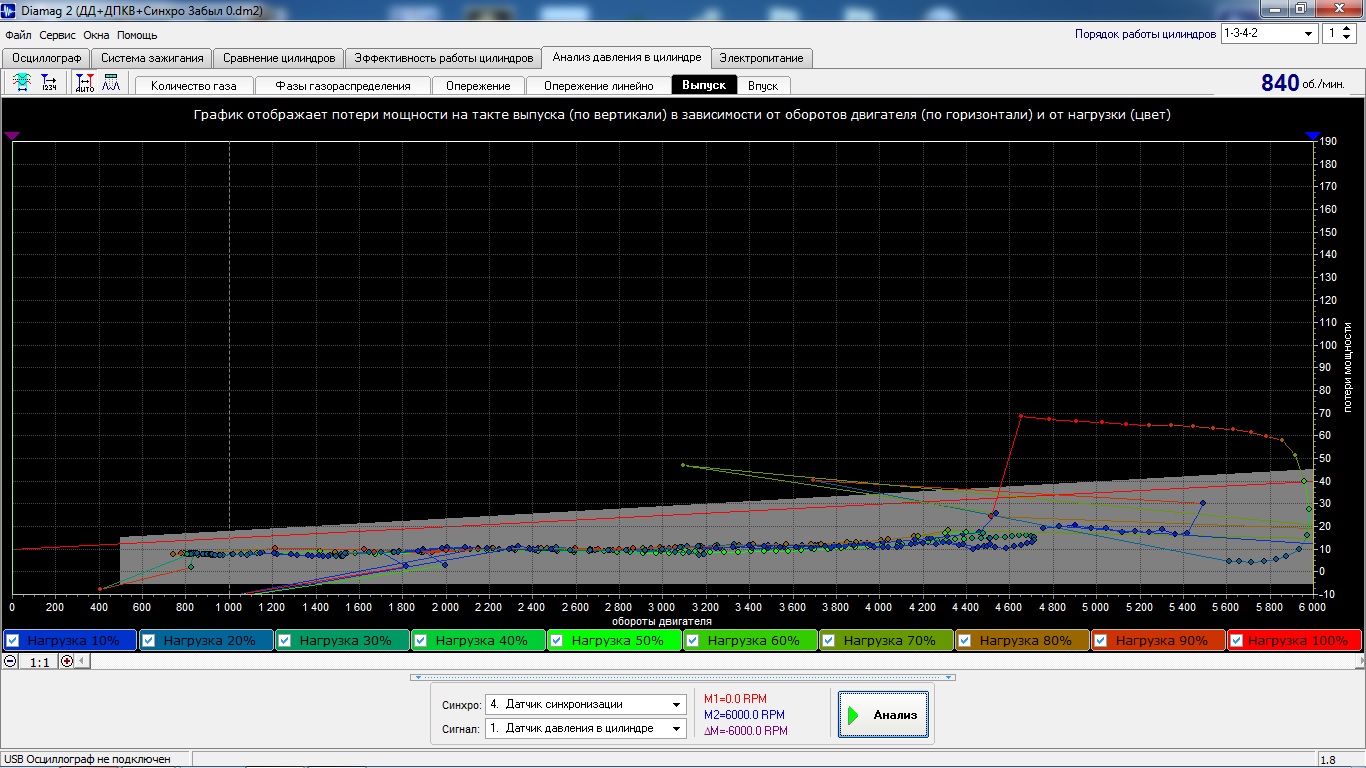Screen dimensions: 1366x768
Task: Toggle the Нагрузка 60% checkbox
Action: click(x=693, y=640)
